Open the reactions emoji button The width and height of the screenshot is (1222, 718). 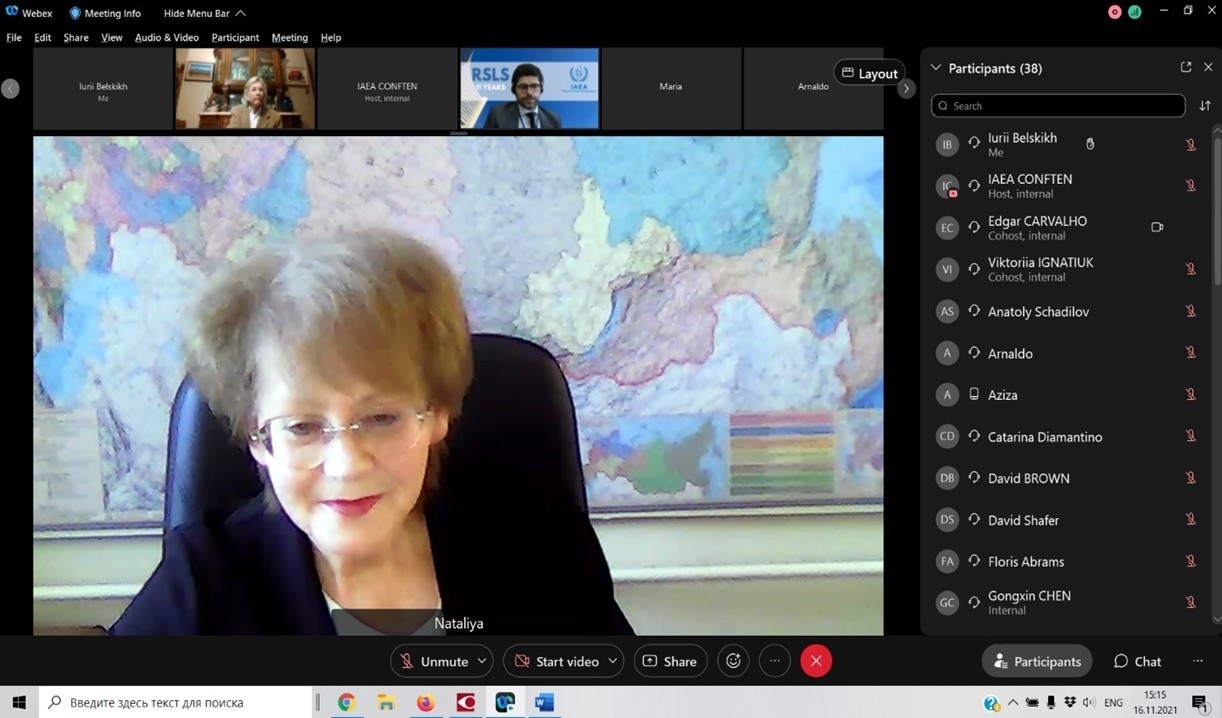point(733,661)
